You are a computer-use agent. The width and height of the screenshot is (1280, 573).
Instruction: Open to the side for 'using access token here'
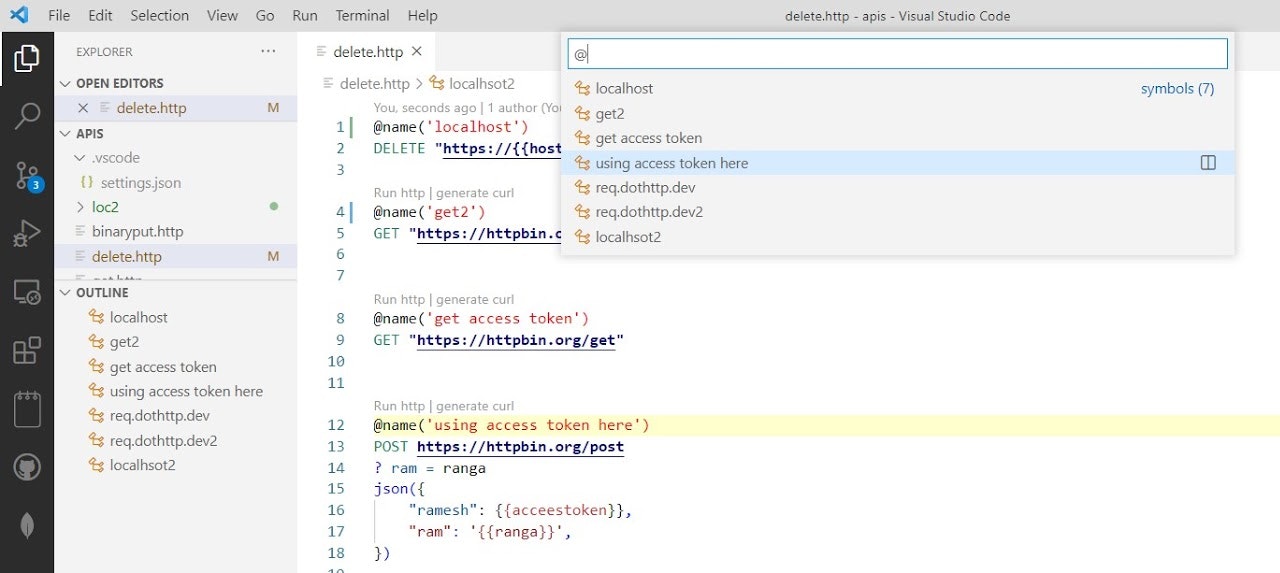pos(1208,163)
